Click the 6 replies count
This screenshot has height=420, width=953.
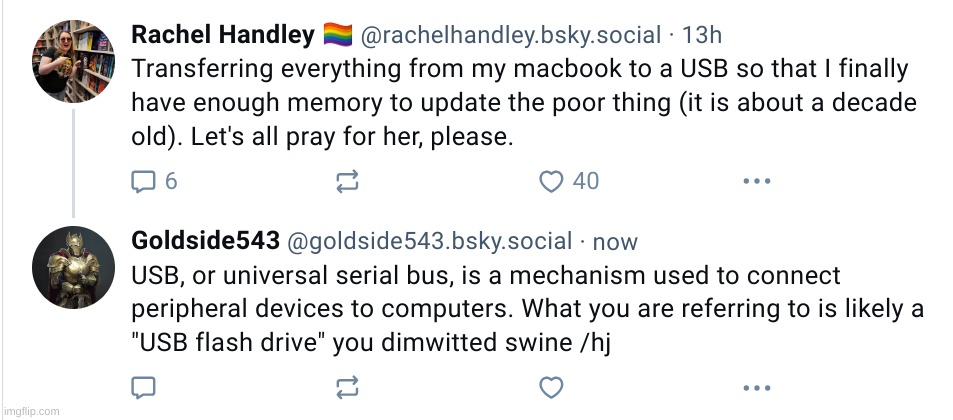(171, 181)
